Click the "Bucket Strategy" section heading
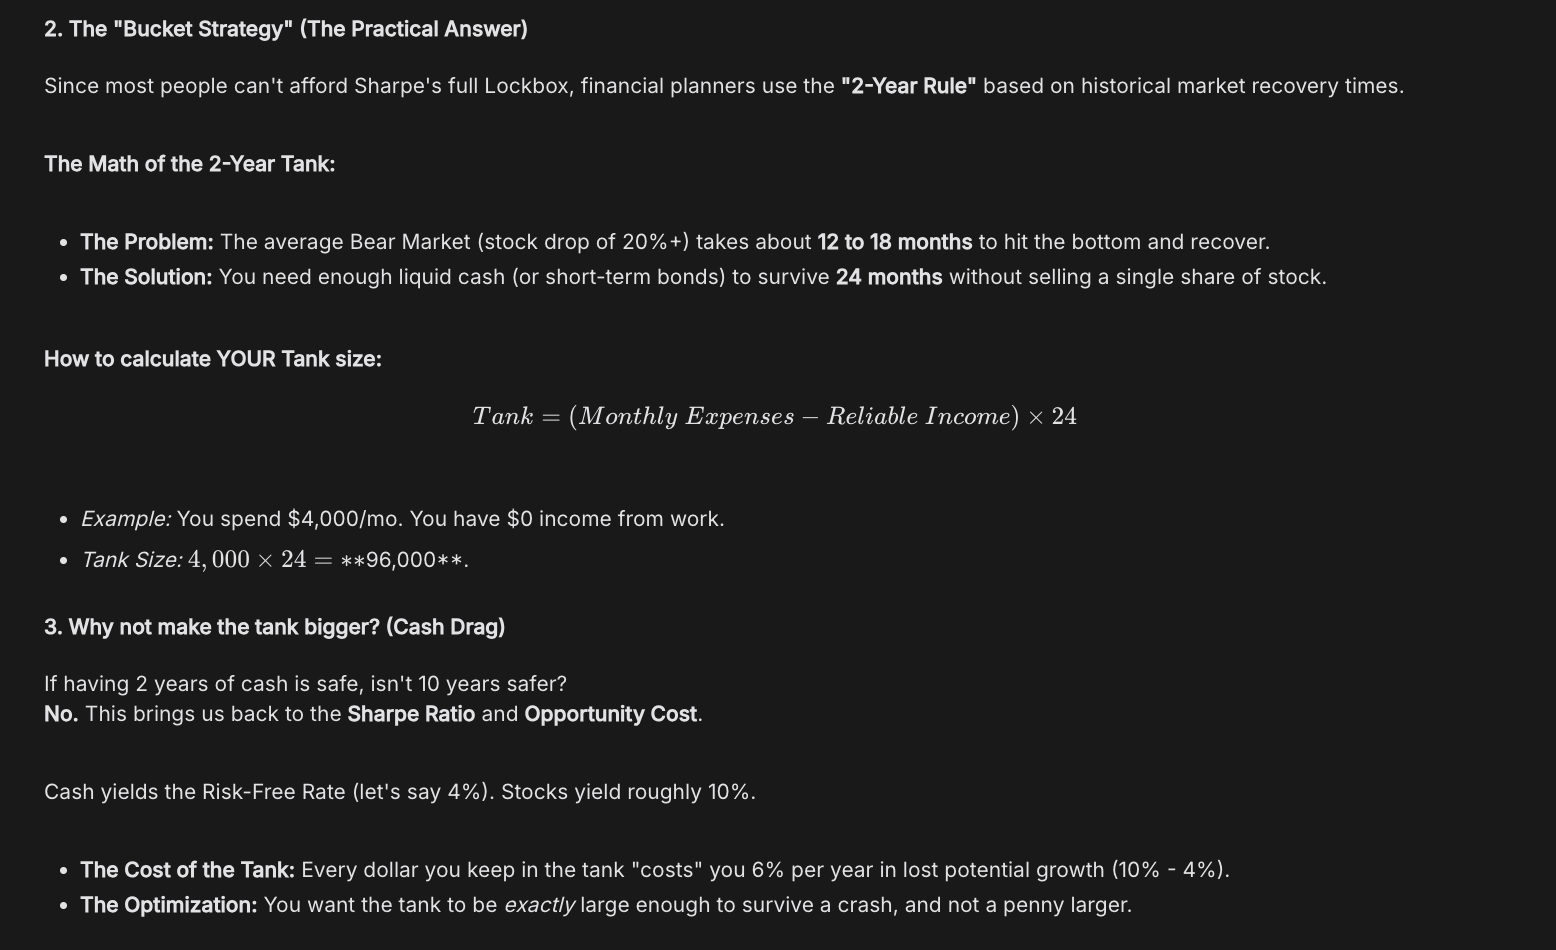The width and height of the screenshot is (1556, 950). [x=285, y=29]
